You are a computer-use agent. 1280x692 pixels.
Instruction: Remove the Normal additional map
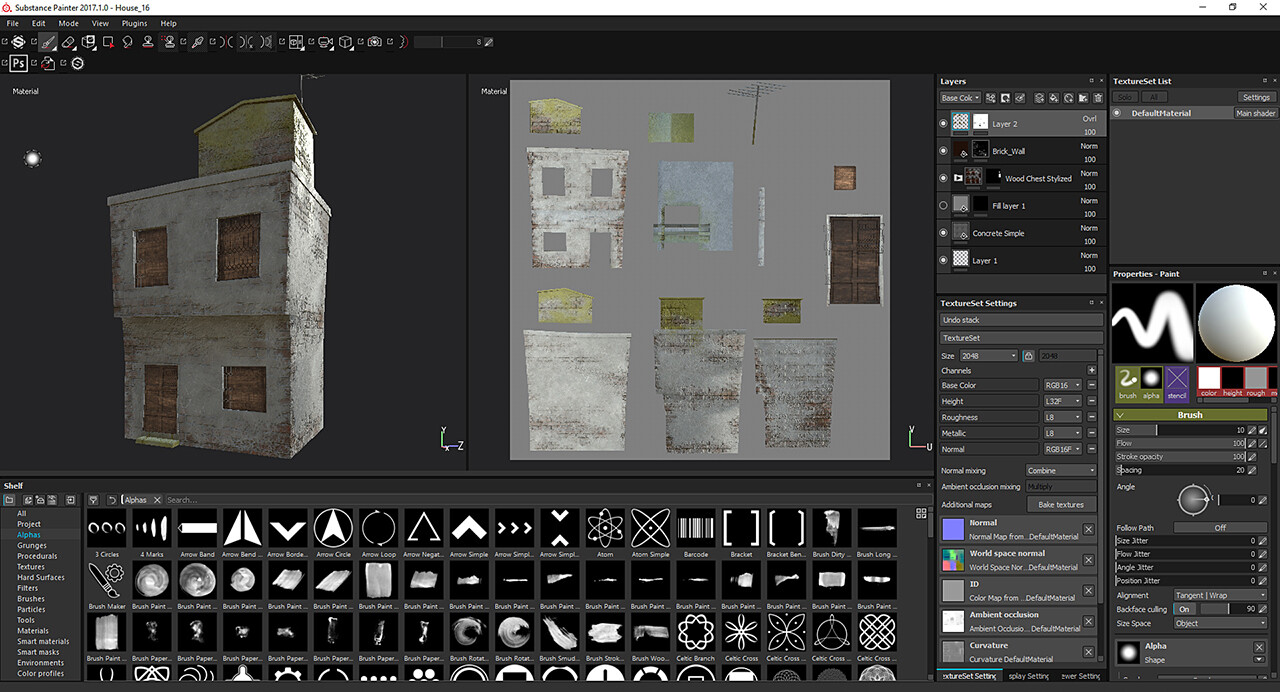coord(1089,530)
